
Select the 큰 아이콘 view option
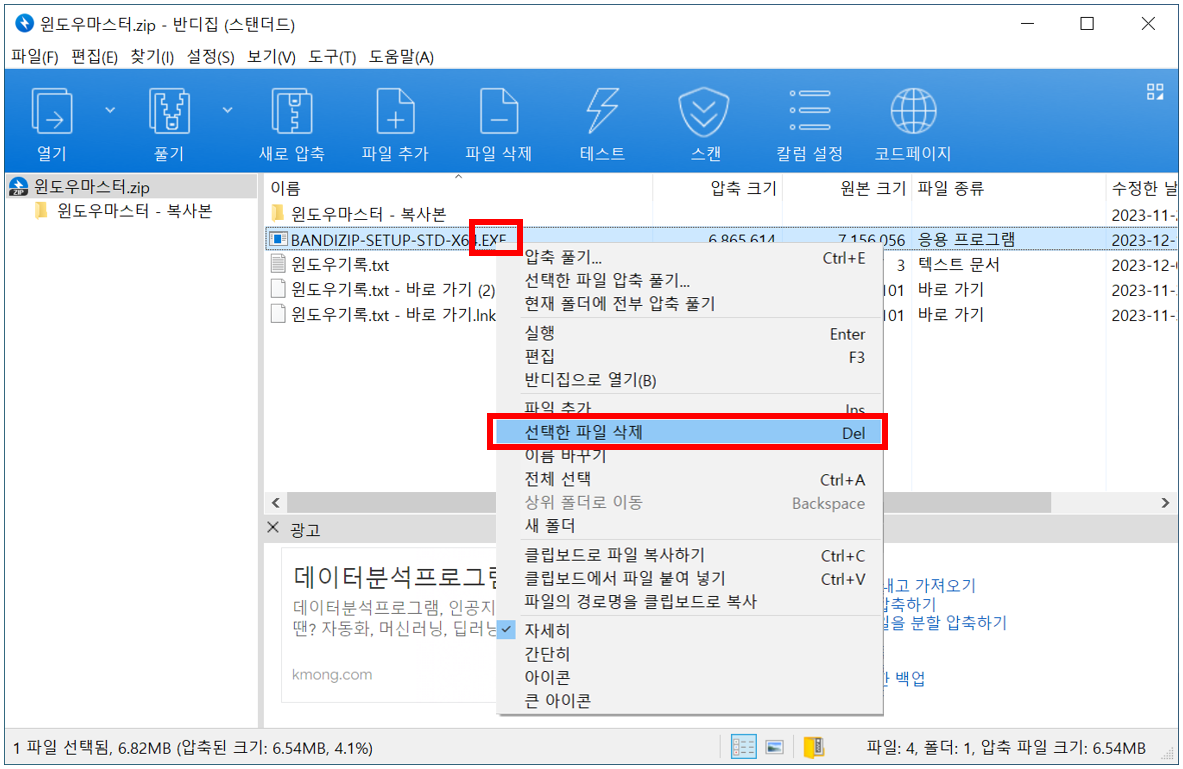pos(690,701)
